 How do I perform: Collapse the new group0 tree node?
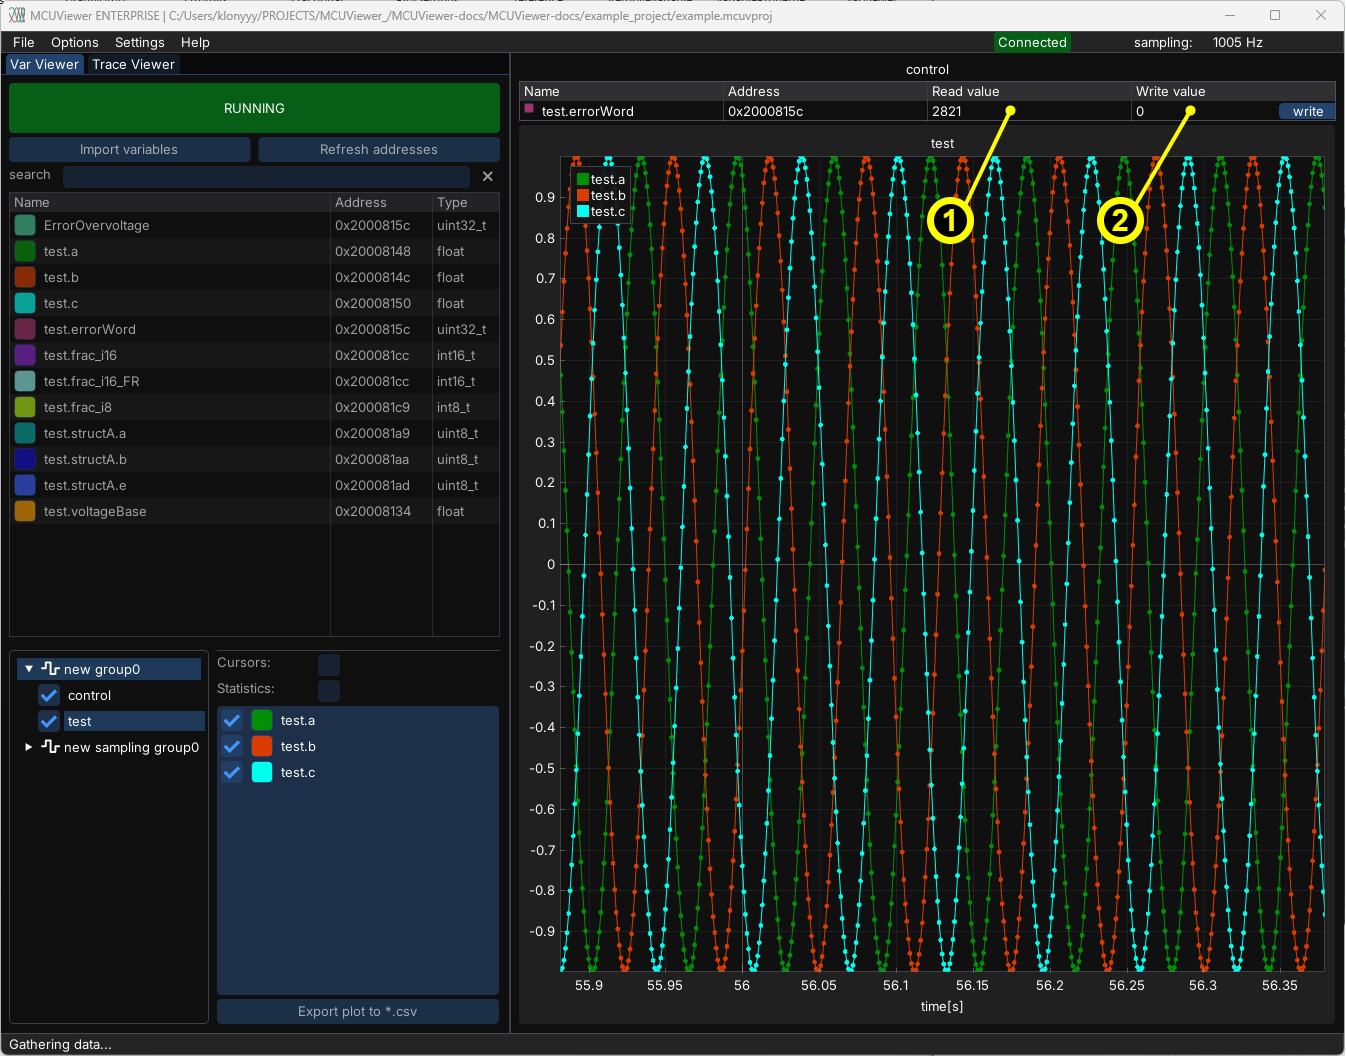coord(29,669)
